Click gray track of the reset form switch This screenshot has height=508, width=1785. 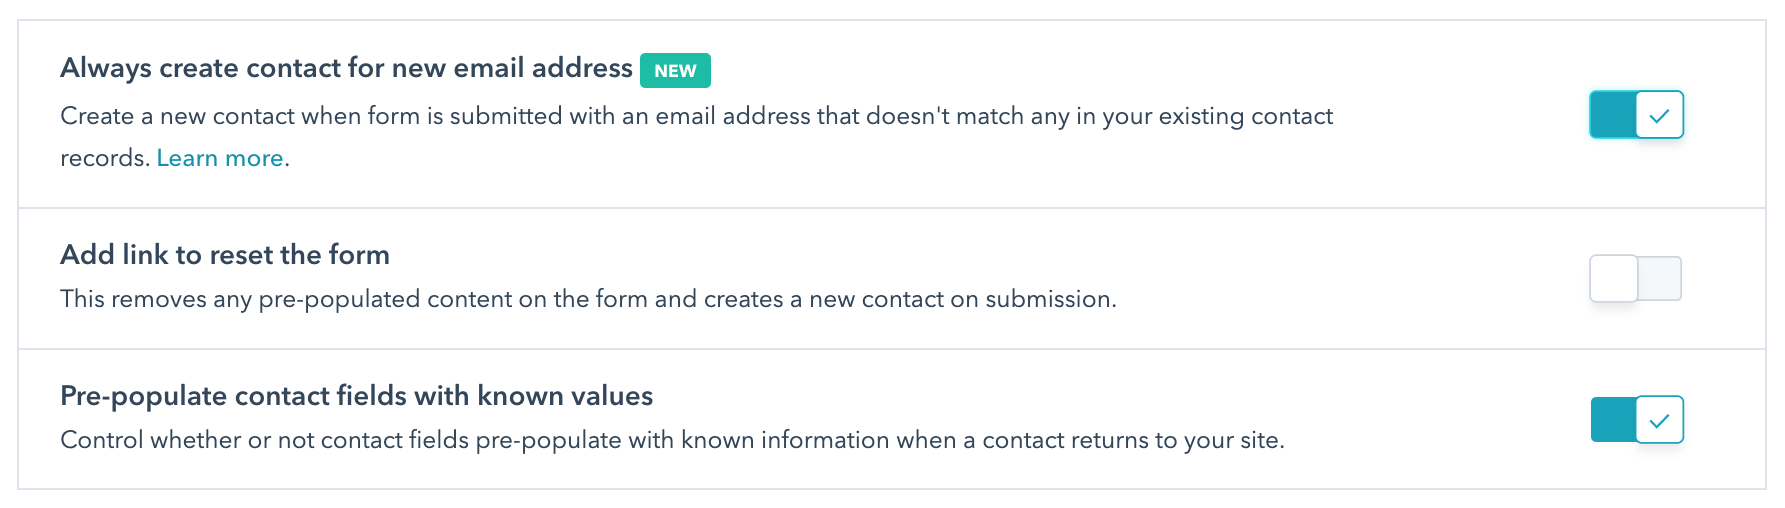1661,279
